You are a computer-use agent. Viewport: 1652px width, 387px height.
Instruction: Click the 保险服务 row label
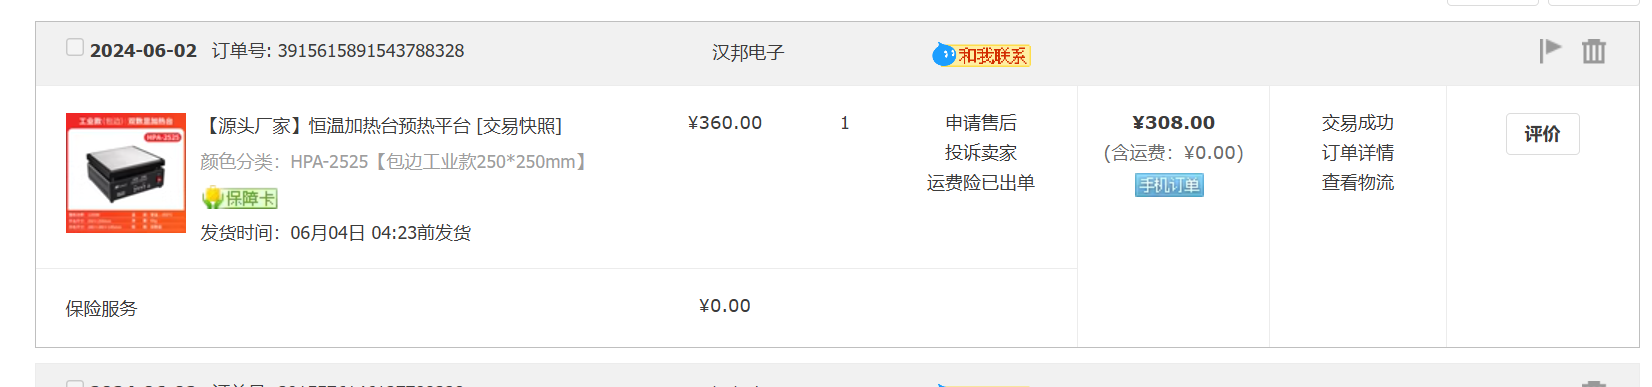point(102,309)
